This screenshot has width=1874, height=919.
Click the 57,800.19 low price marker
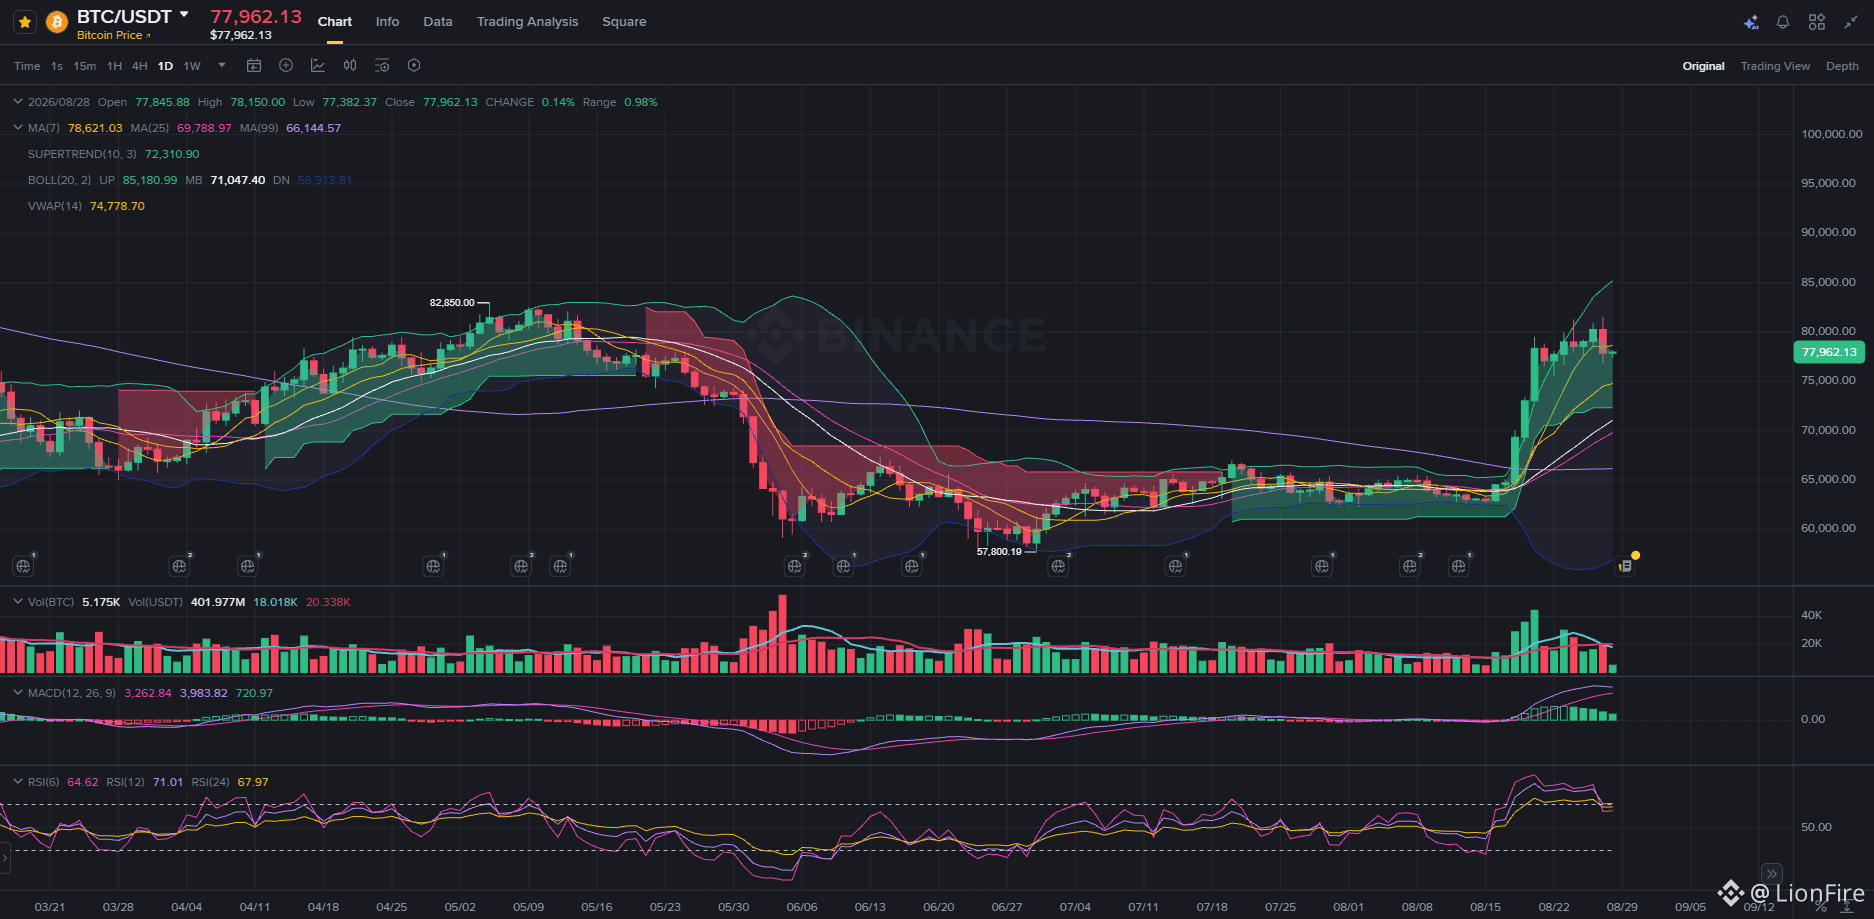(x=999, y=551)
